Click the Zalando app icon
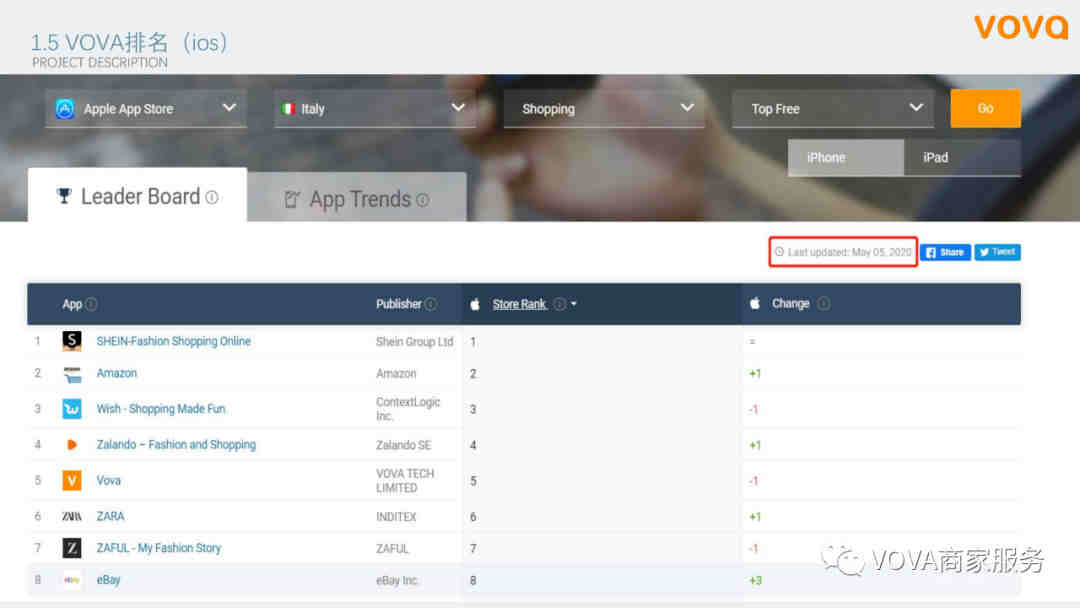Screen dimensions: 1080x608 pos(72,445)
